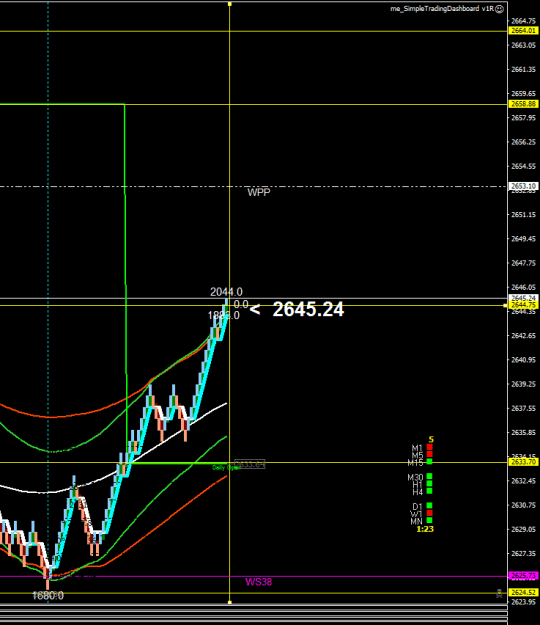
Task: Click the magenta 2625.73 price tag
Action: (x=523, y=576)
